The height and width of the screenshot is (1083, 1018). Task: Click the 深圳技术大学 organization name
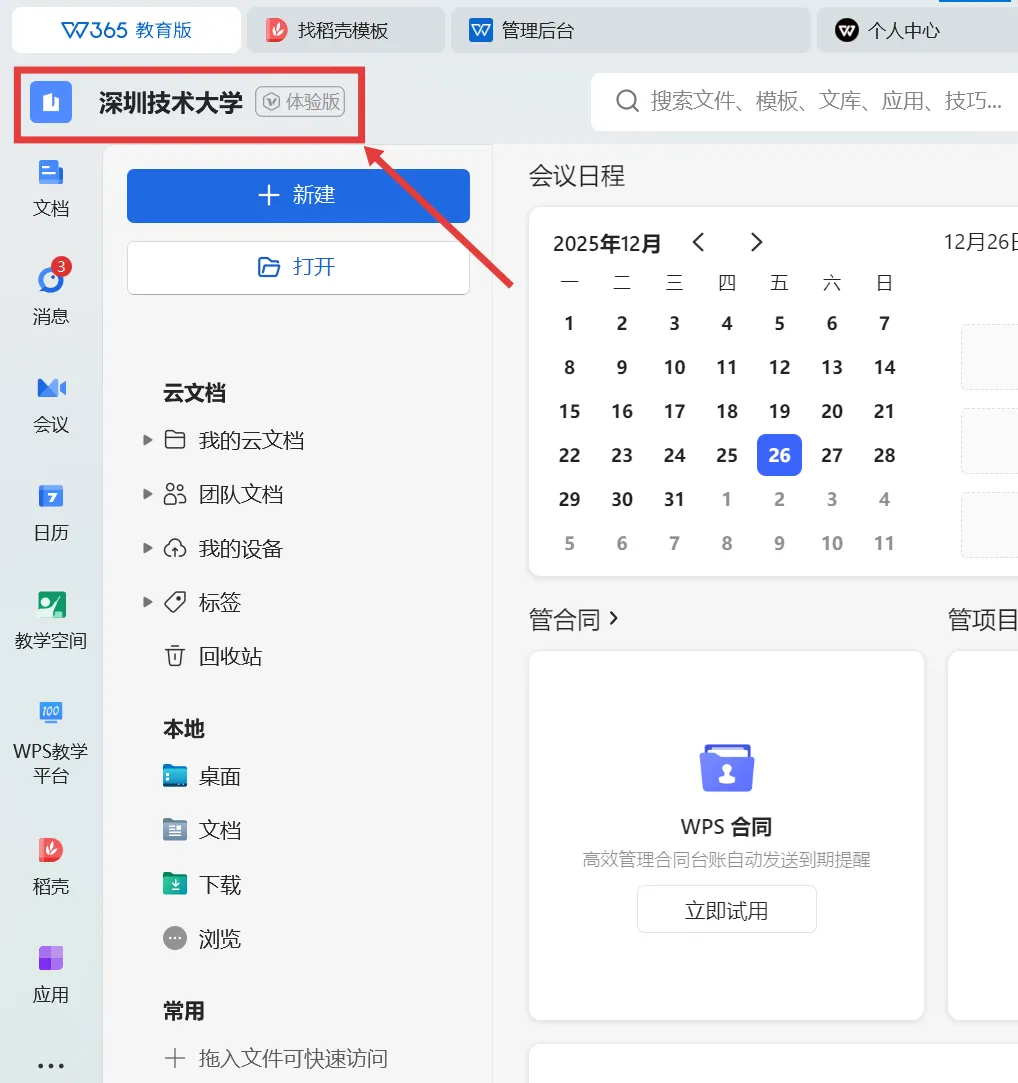click(171, 102)
